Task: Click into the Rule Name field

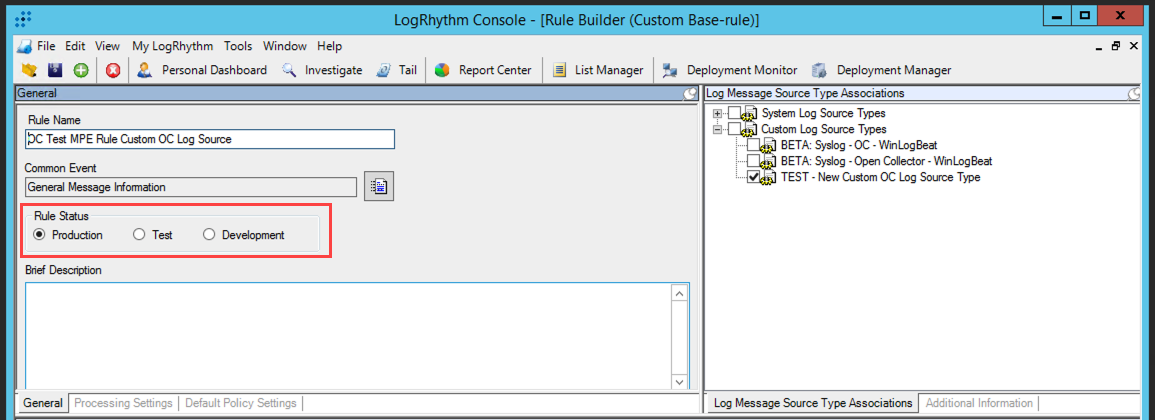Action: pos(211,139)
